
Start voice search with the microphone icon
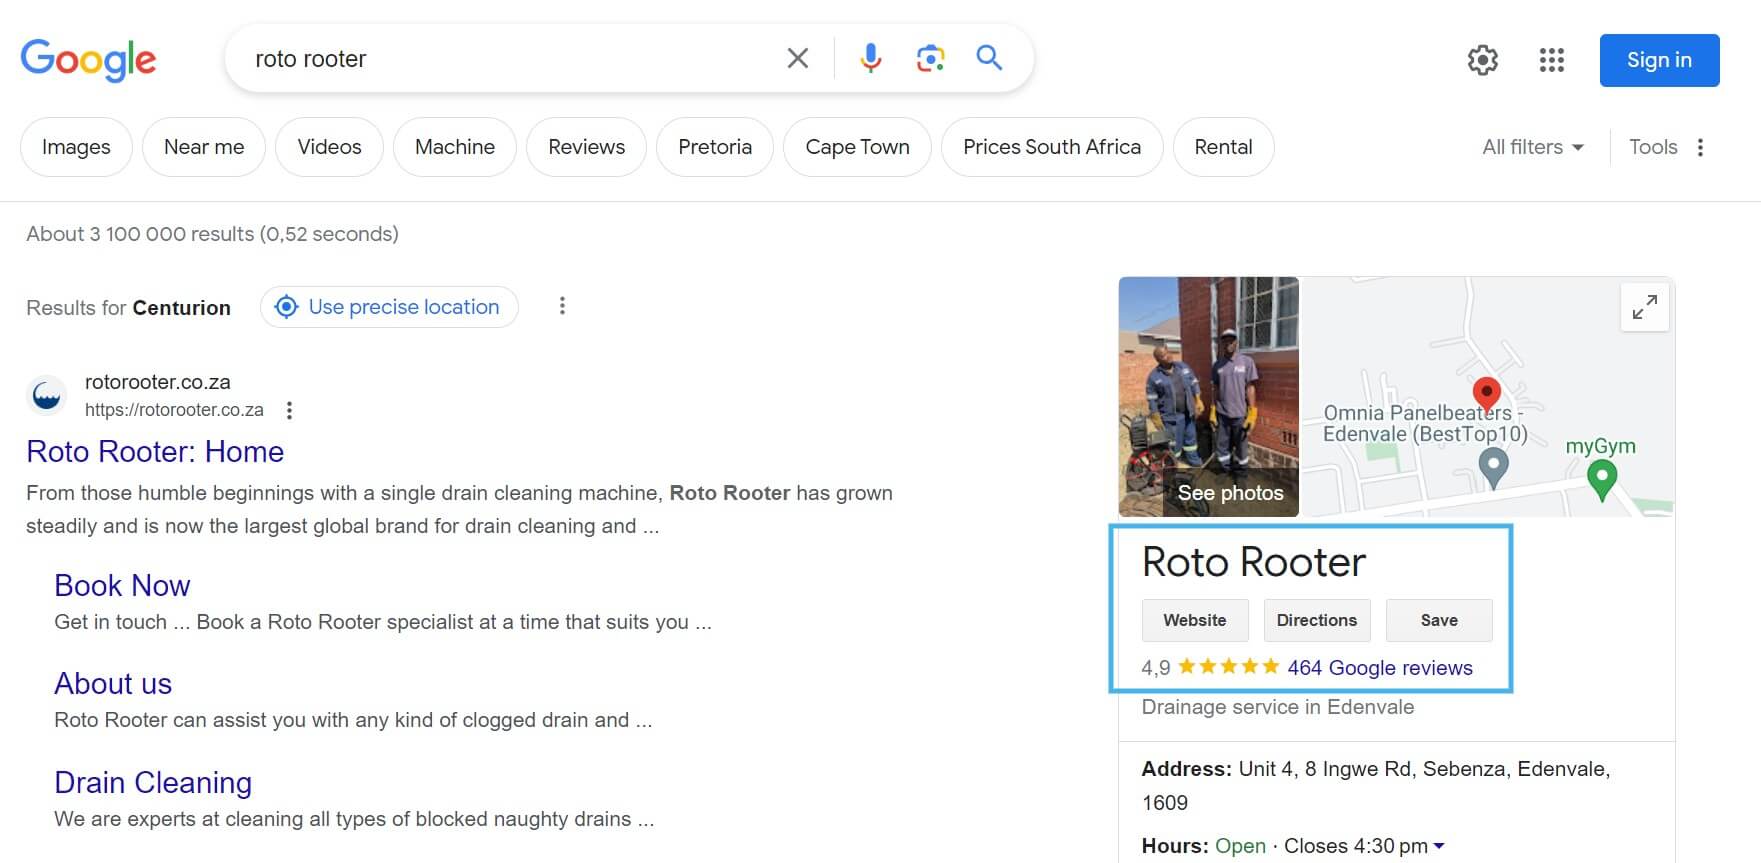[871, 58]
